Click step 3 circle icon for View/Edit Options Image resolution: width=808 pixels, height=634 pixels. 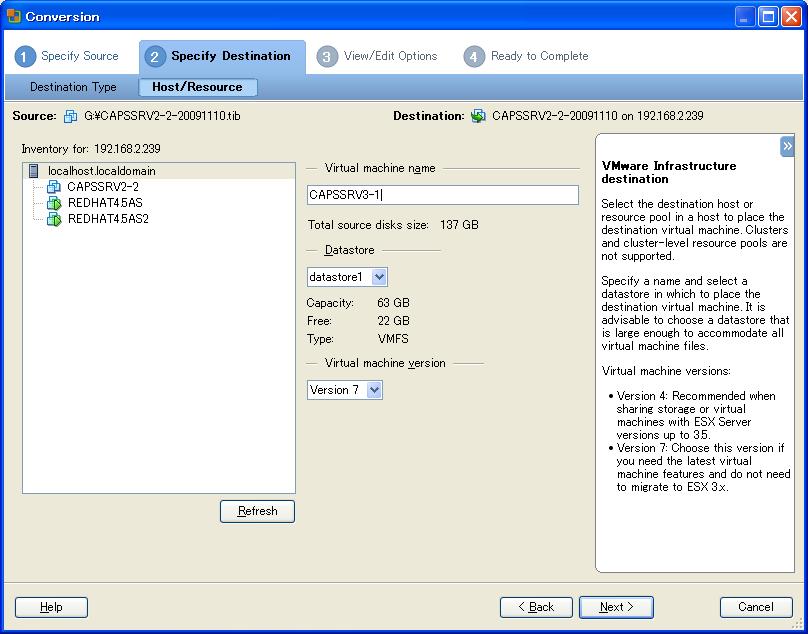pyautogui.click(x=327, y=56)
